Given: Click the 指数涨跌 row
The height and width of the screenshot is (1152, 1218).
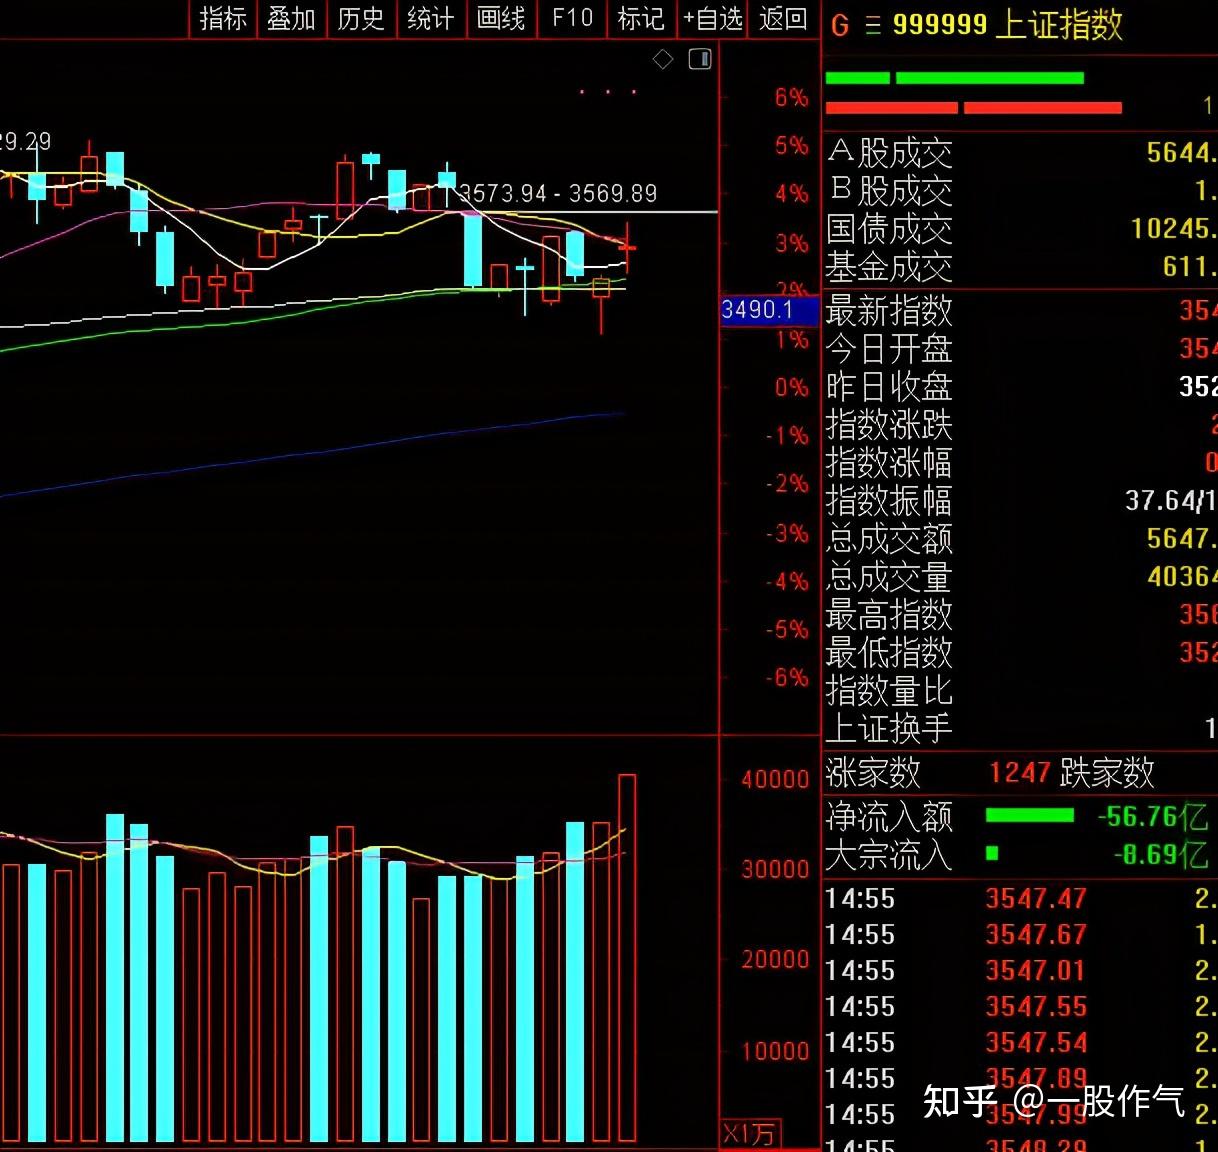Looking at the screenshot, I should [x=1020, y=425].
